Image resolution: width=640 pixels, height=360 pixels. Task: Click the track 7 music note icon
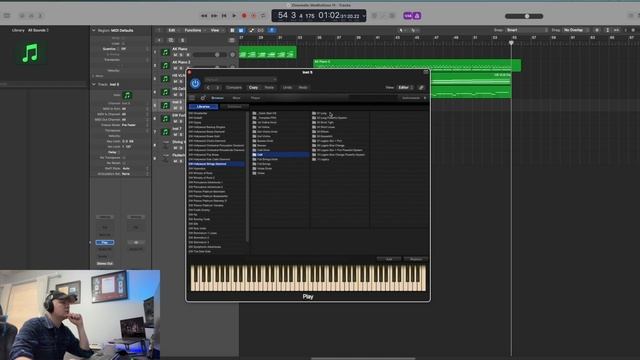pyautogui.click(x=165, y=132)
